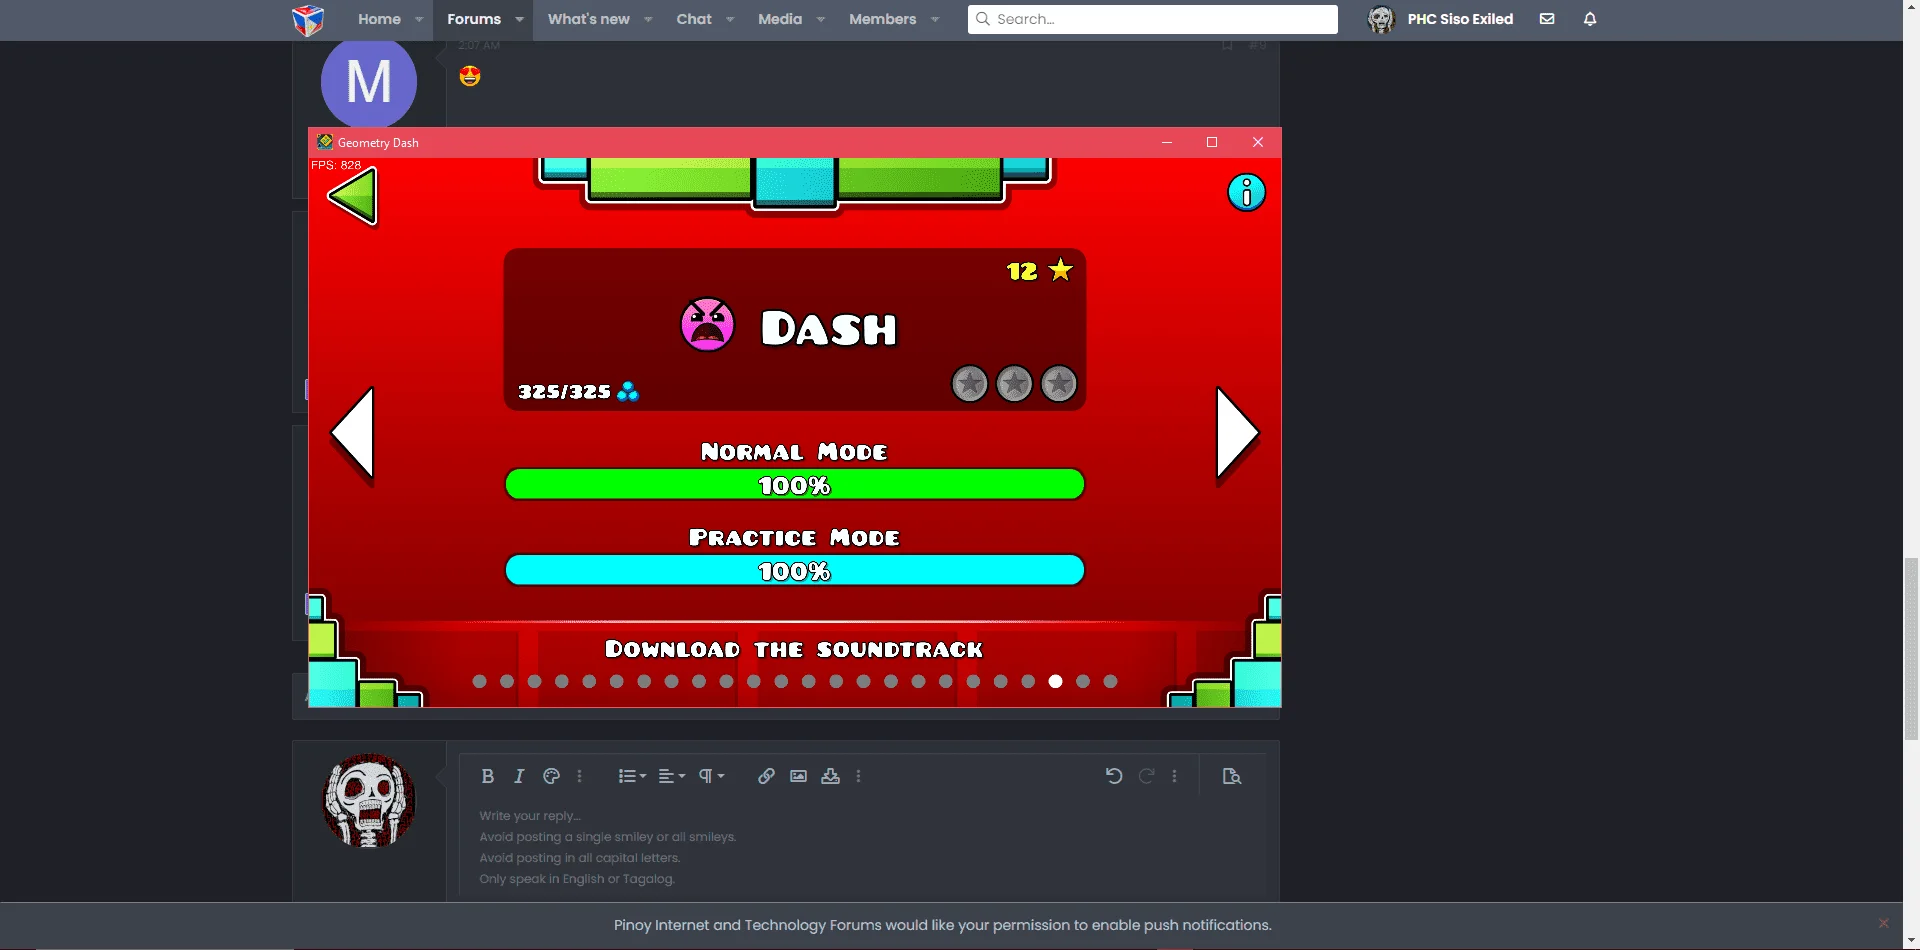Screen dimensions: 1920x950
Task: Open the list dropdown in editor
Action: [x=632, y=776]
